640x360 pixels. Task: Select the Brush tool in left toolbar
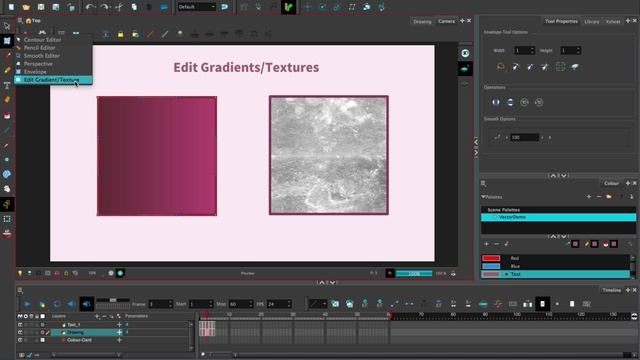pos(7,56)
